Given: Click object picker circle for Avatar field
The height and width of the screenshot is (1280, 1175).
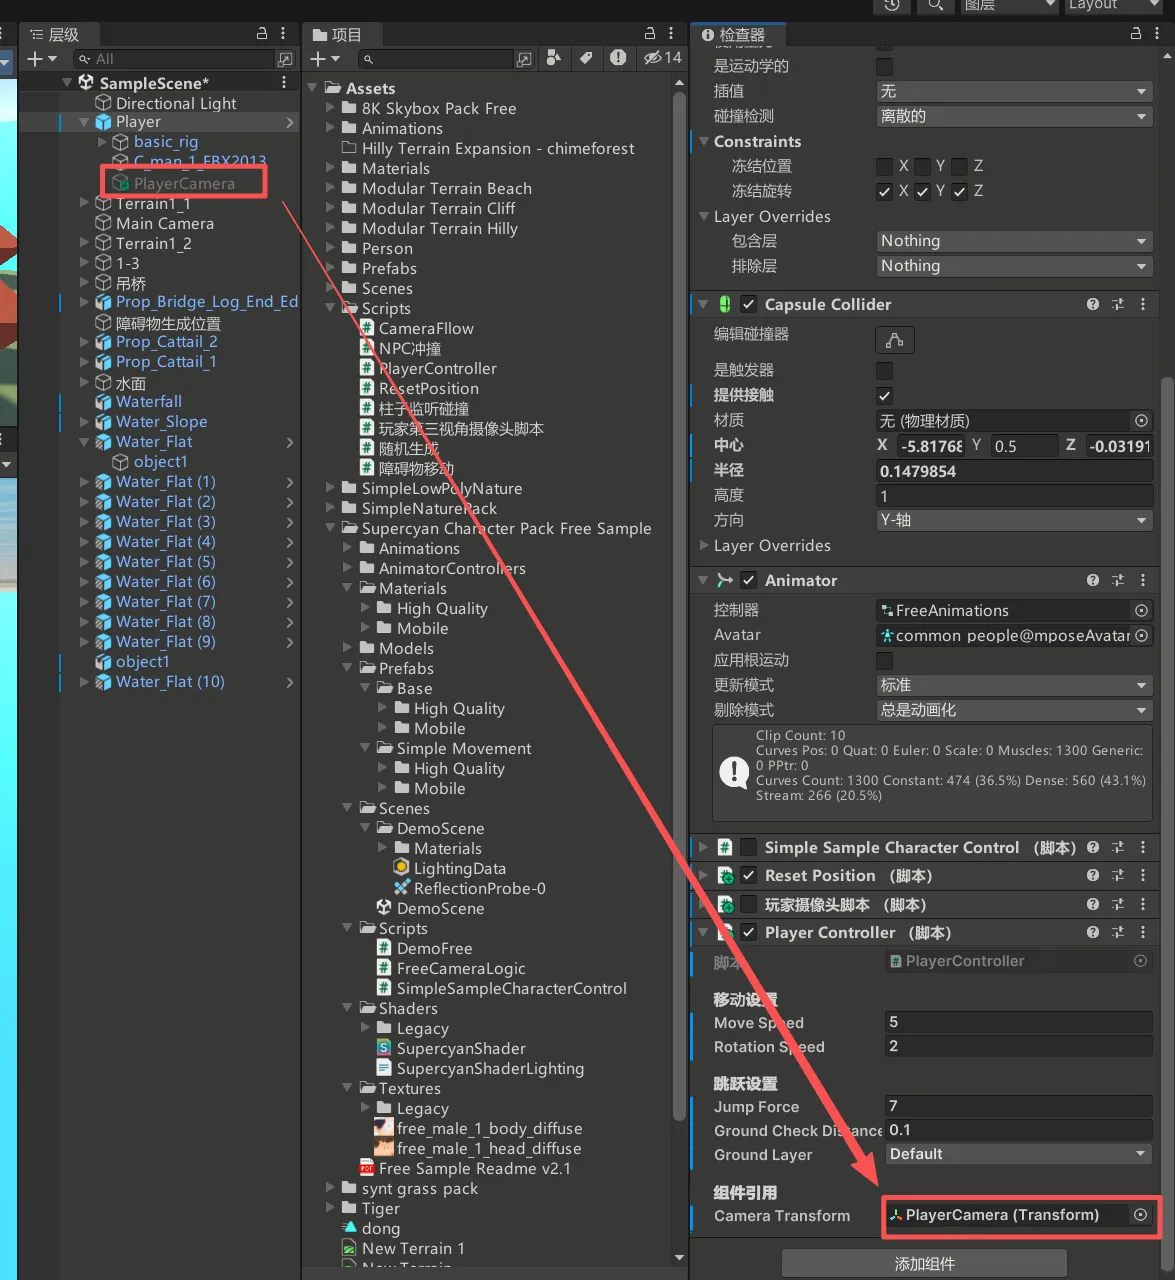Looking at the screenshot, I should pyautogui.click(x=1141, y=635).
